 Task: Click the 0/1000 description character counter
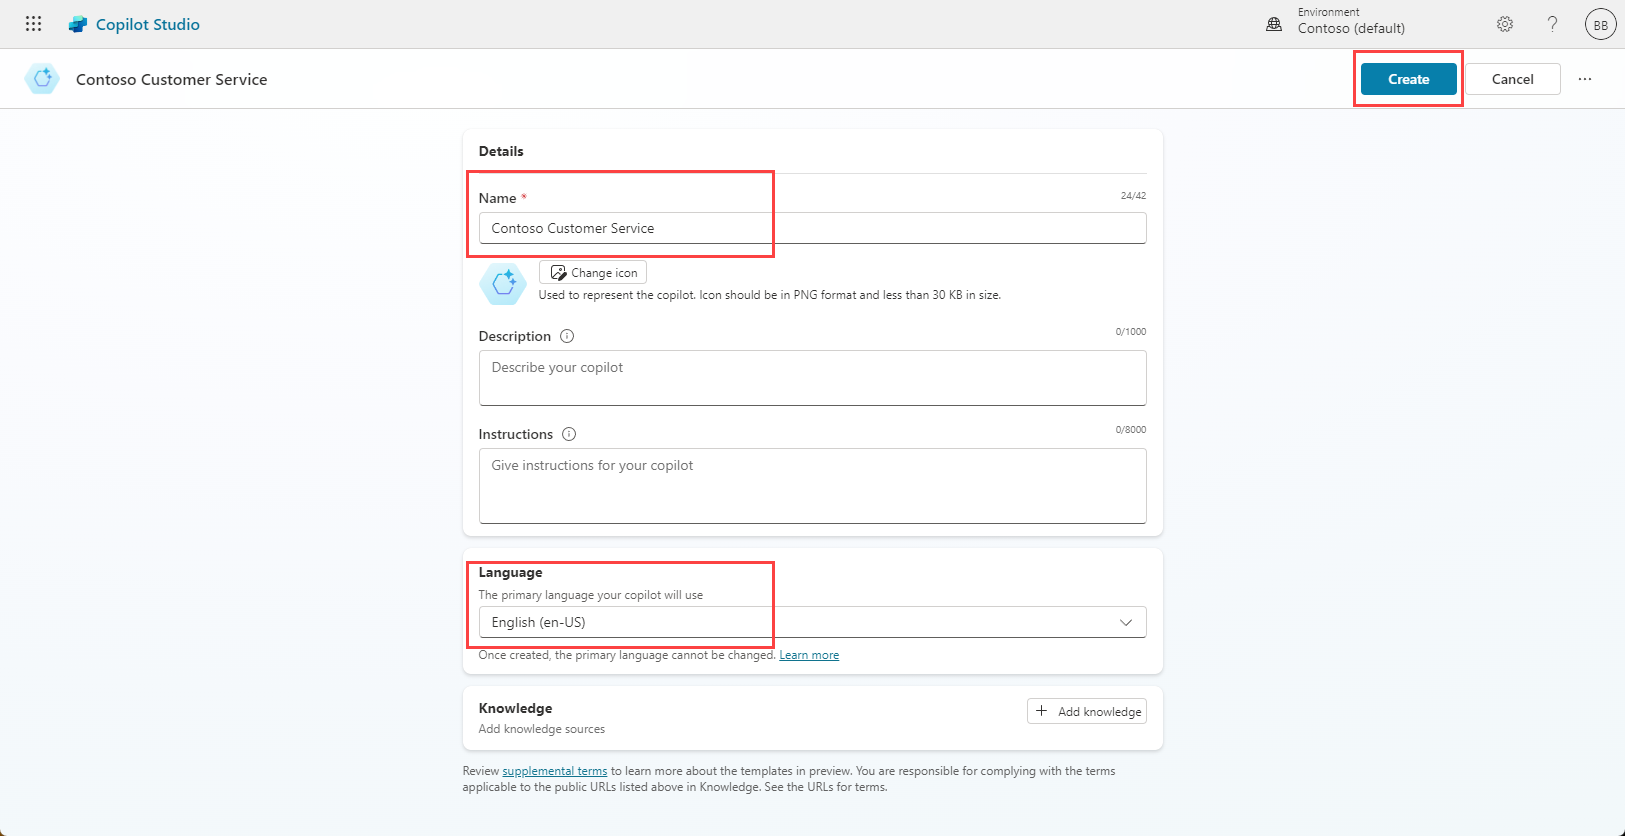[1131, 332]
